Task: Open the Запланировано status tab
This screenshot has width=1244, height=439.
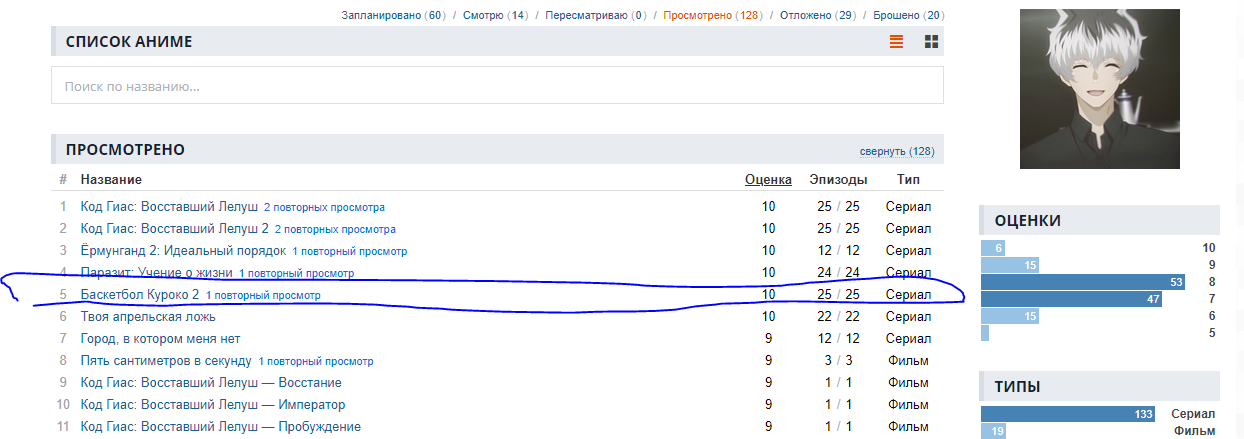Action: click(381, 16)
